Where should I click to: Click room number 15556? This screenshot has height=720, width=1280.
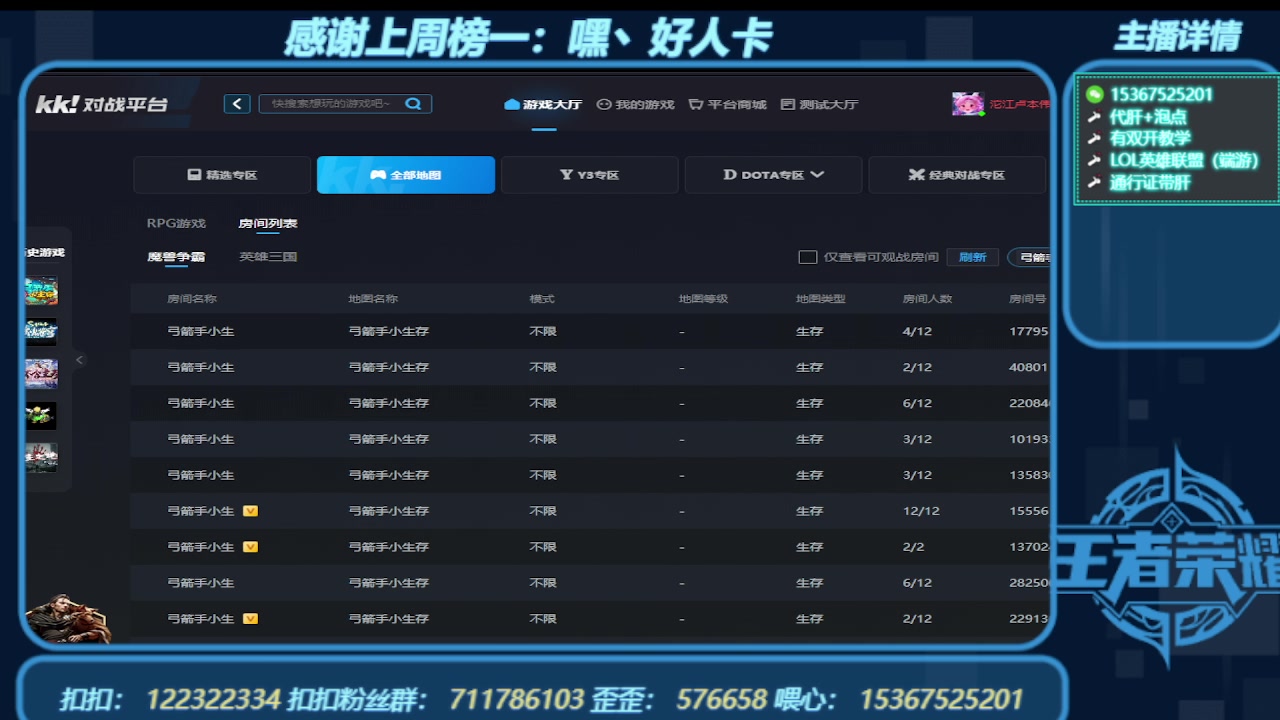pyautogui.click(x=1029, y=511)
